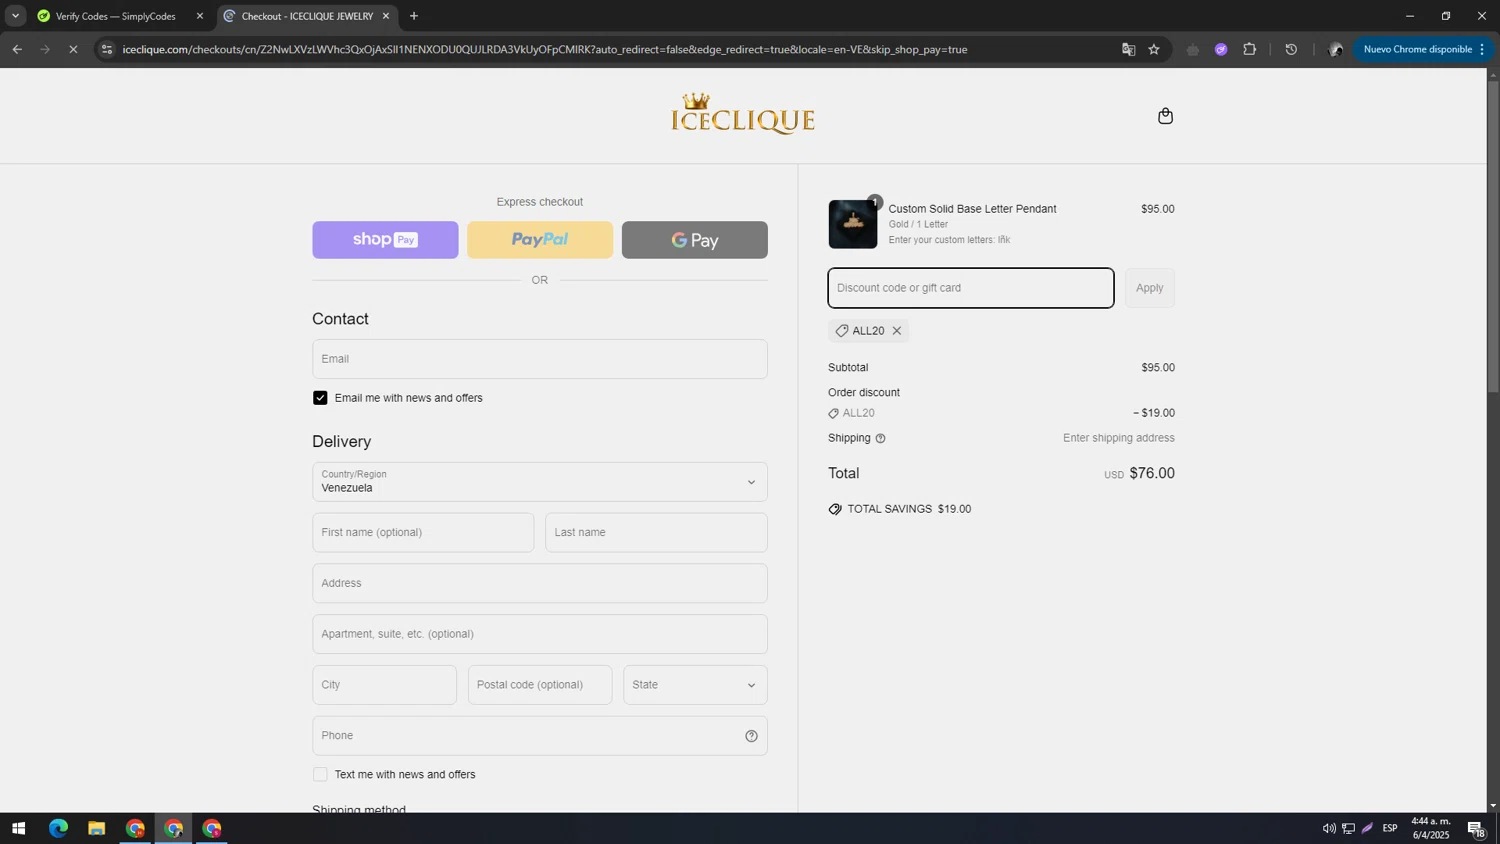Bookmark this page with star icon
The width and height of the screenshot is (1500, 844).
1154,49
